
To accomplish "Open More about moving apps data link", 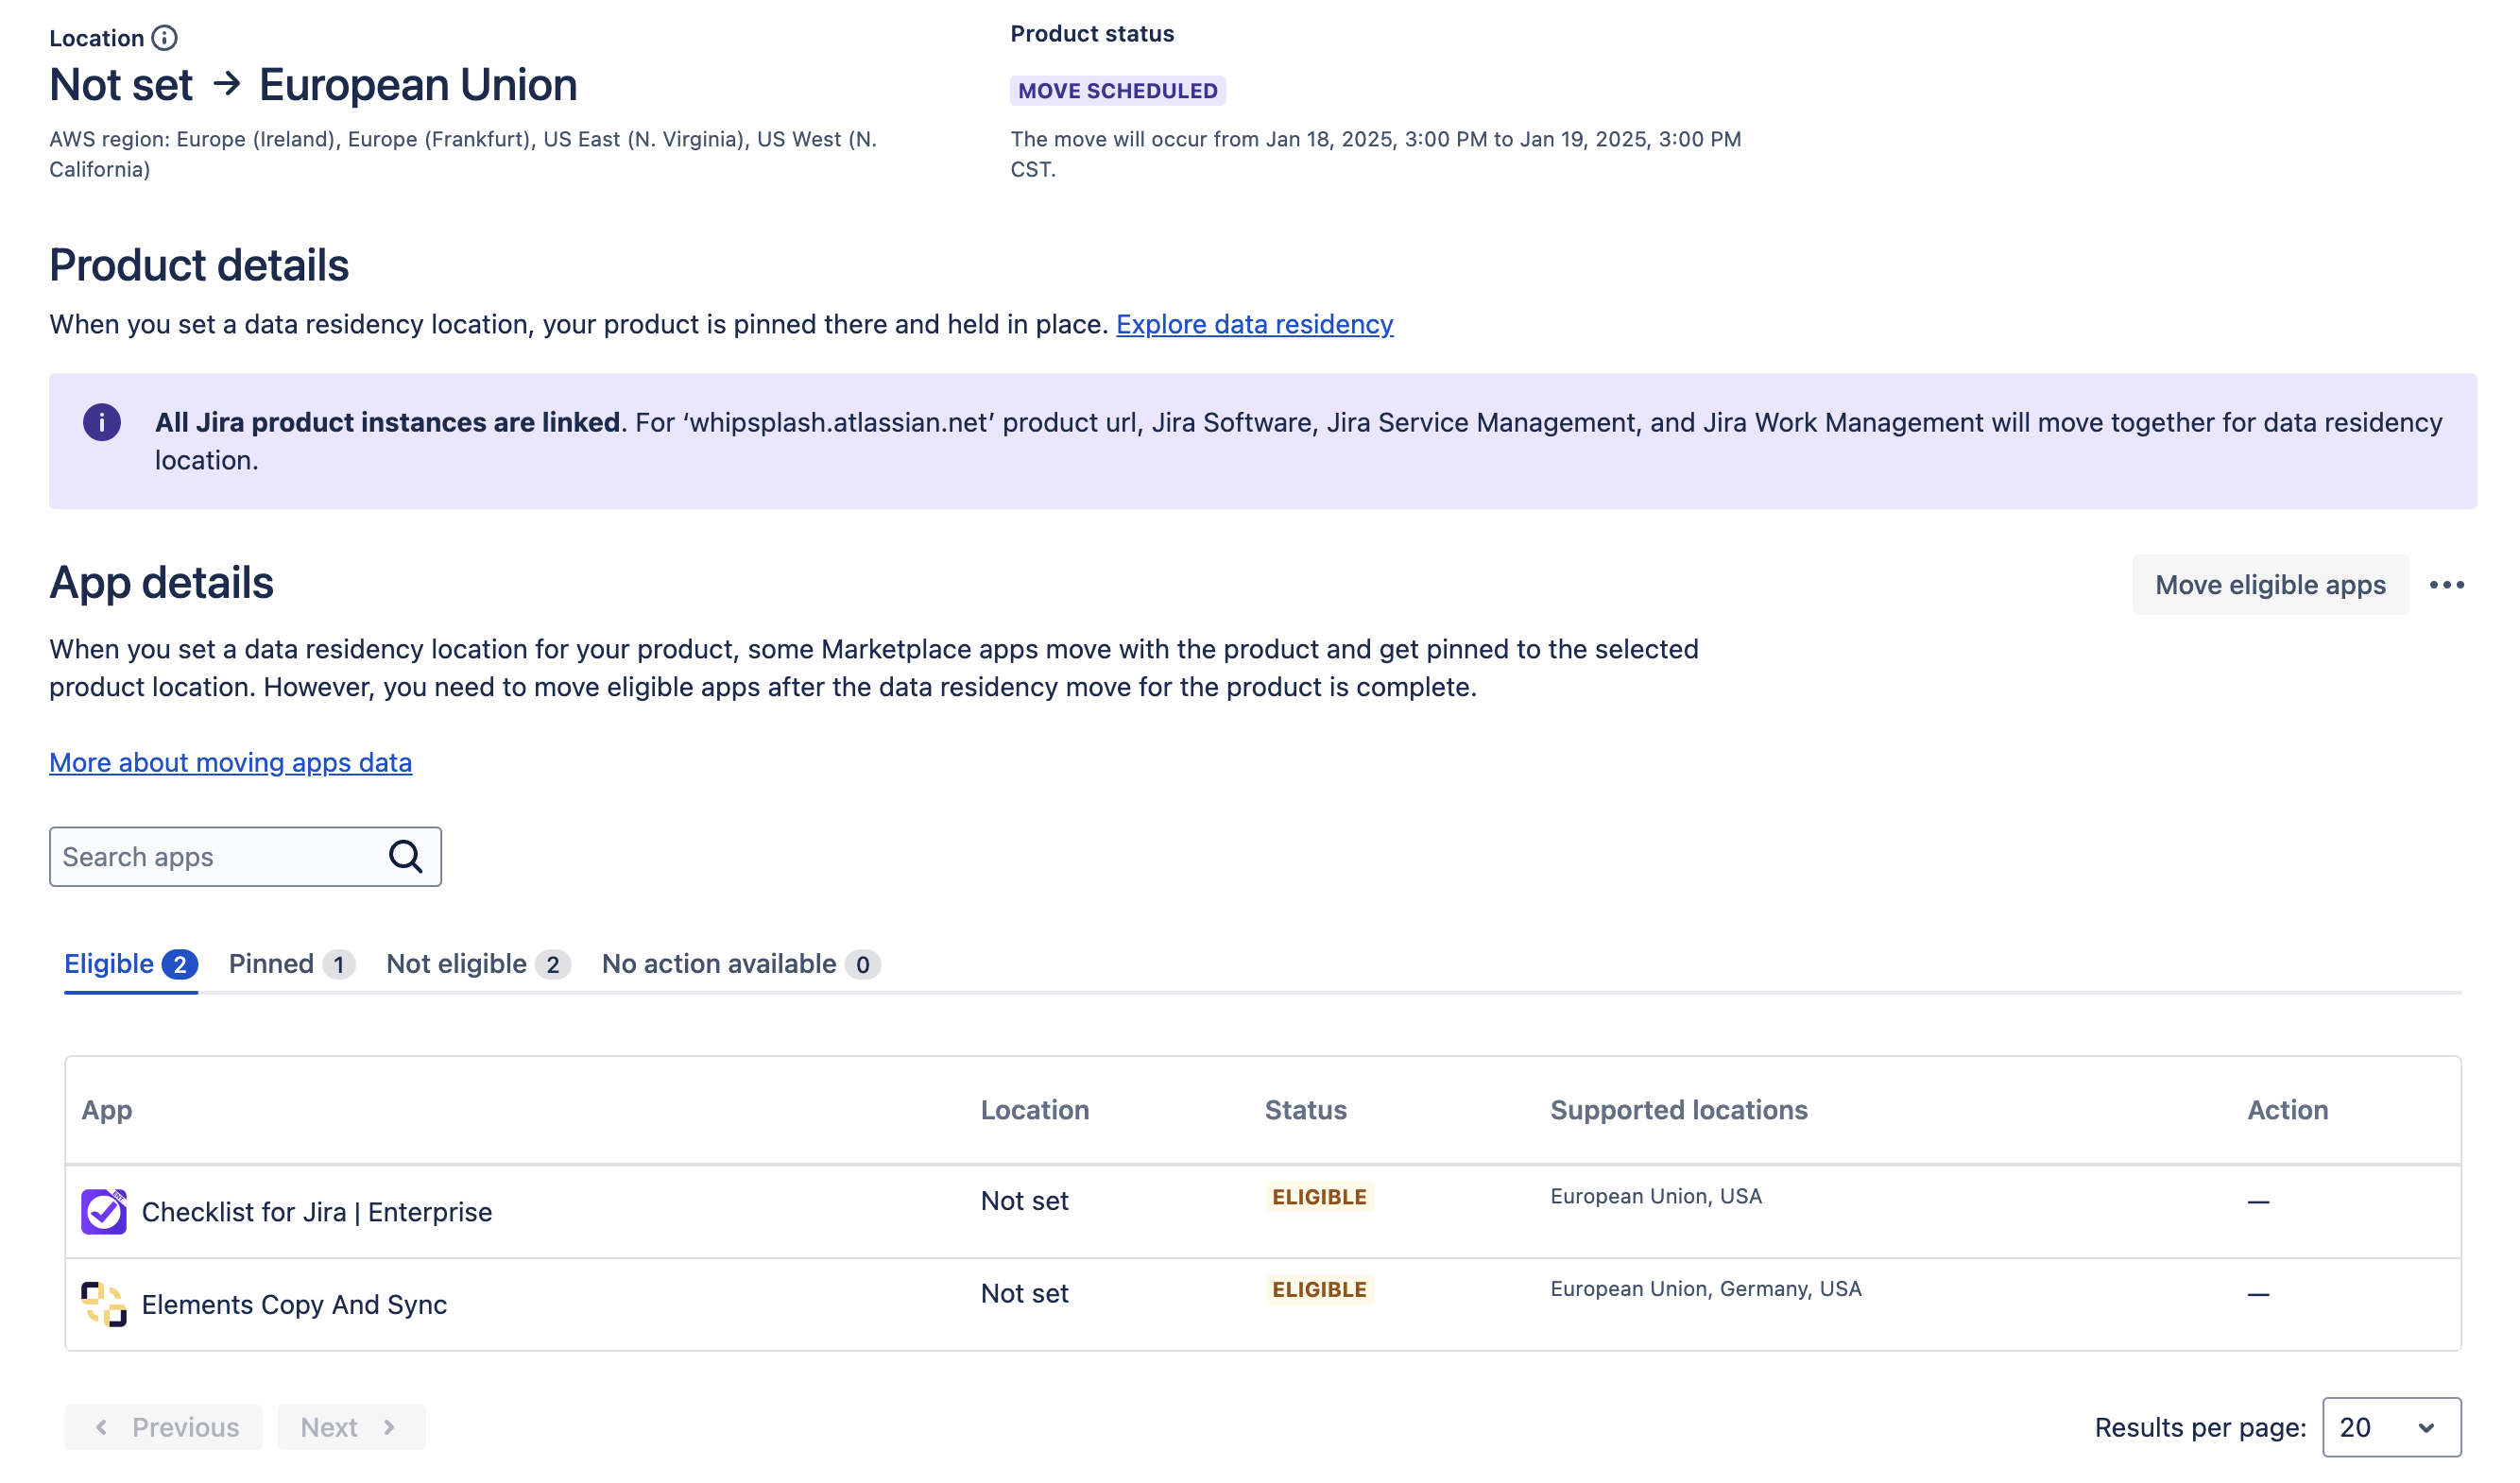I will click(230, 762).
